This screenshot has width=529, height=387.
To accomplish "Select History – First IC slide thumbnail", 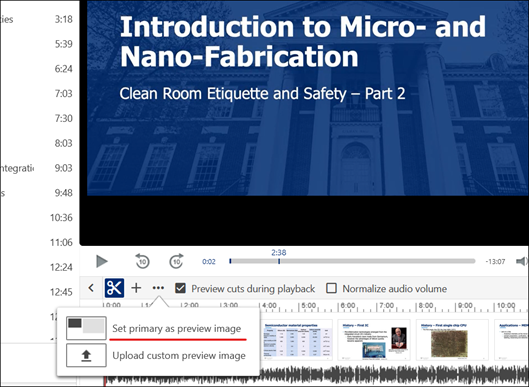I will pos(374,340).
